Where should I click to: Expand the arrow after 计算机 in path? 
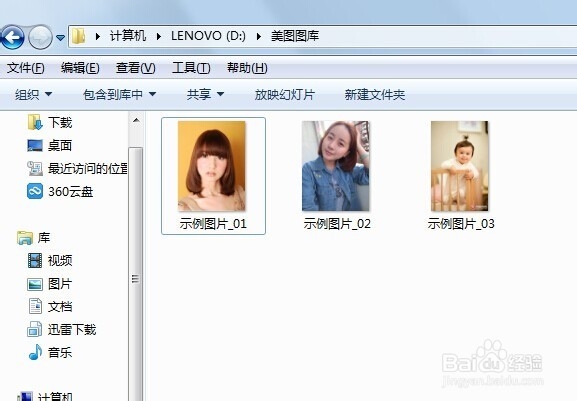click(159, 36)
